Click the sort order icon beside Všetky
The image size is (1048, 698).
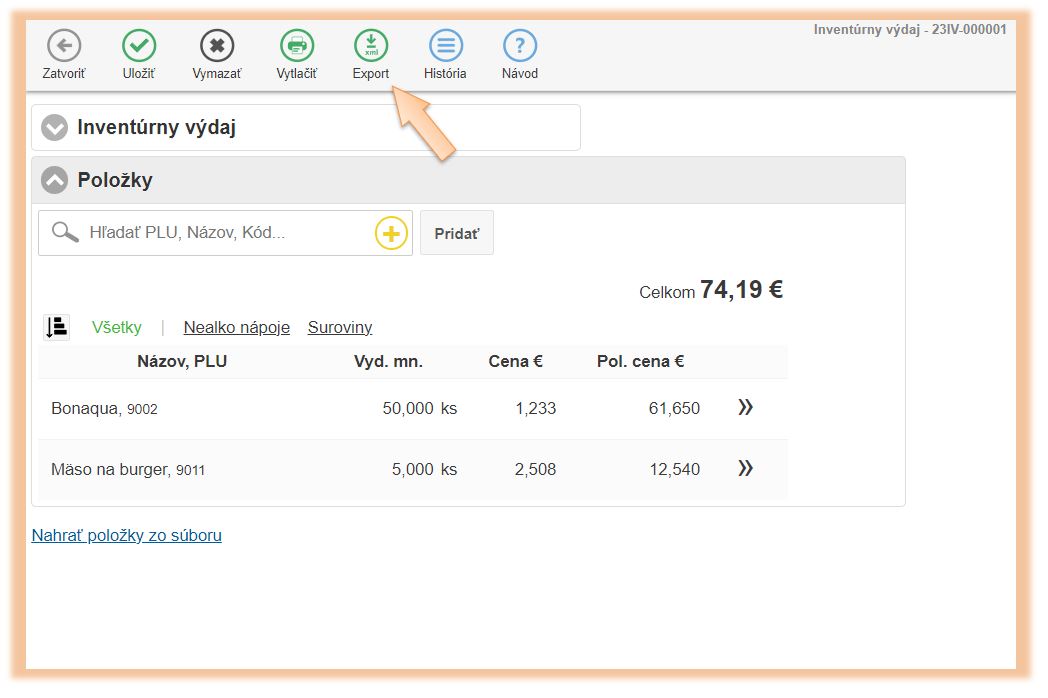pyautogui.click(x=57, y=327)
